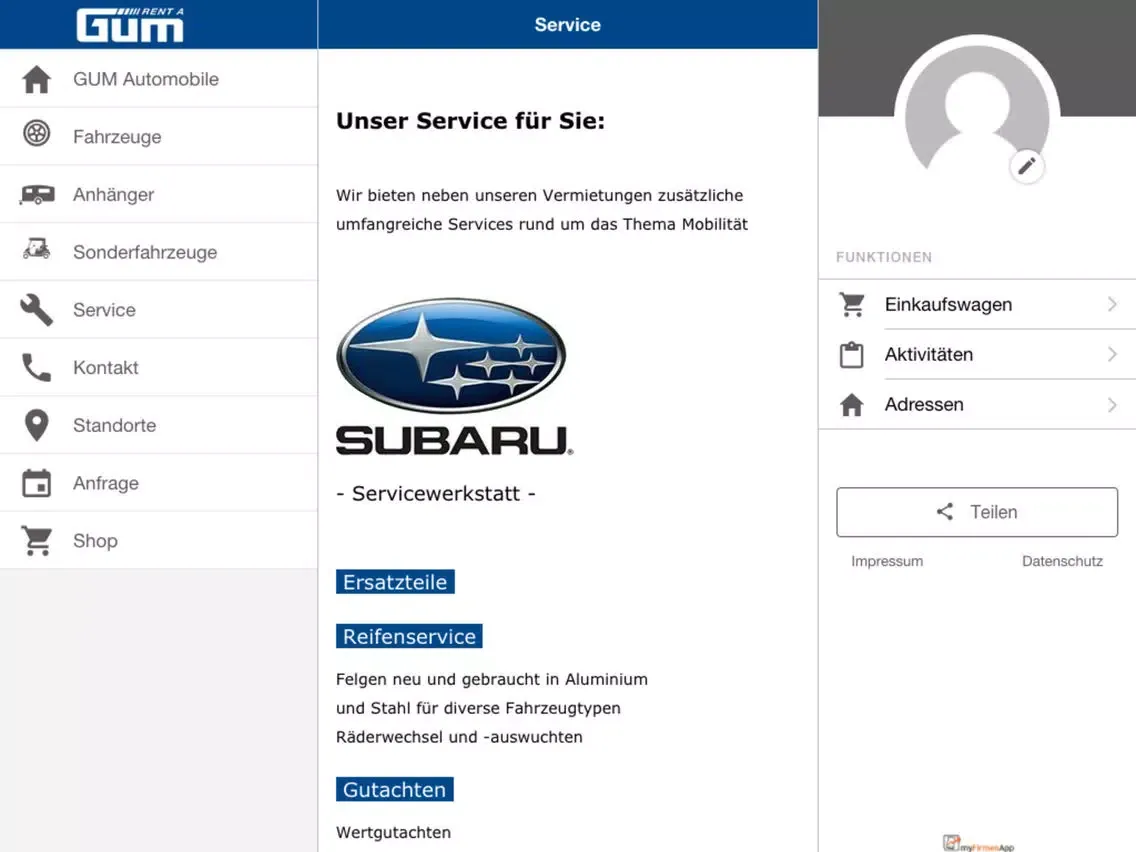
Task: Open Adressen in Funktionen list
Action: click(977, 404)
